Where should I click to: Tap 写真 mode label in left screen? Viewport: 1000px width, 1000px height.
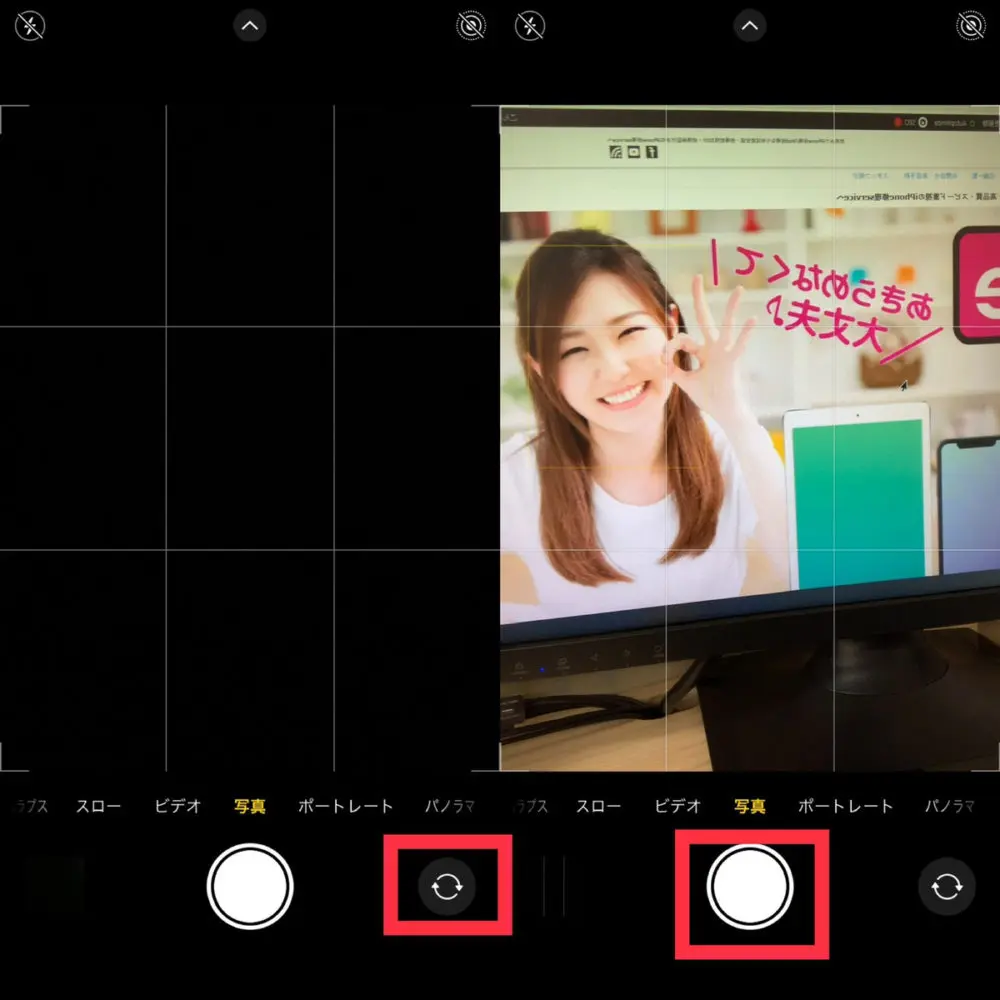point(250,806)
